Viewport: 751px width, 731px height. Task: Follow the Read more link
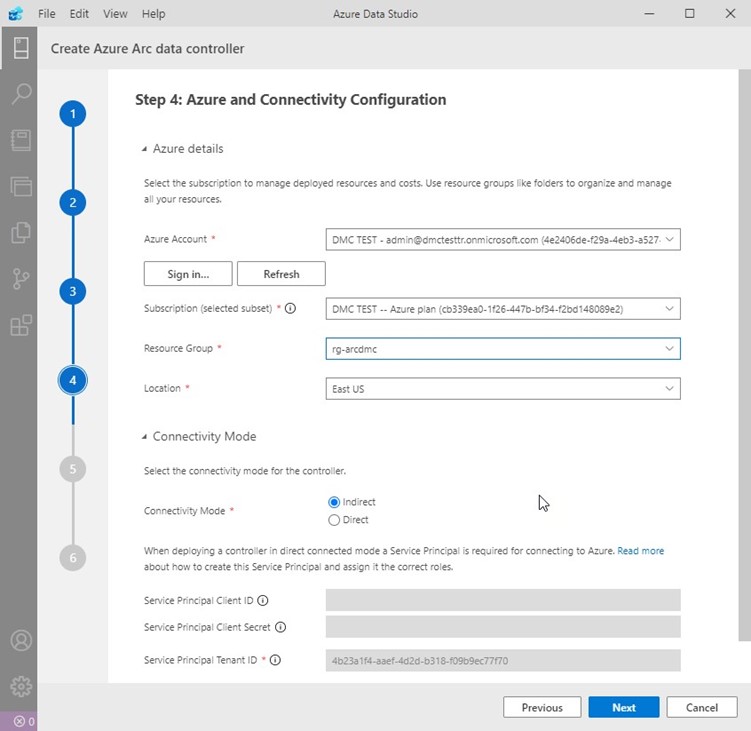[640, 551]
